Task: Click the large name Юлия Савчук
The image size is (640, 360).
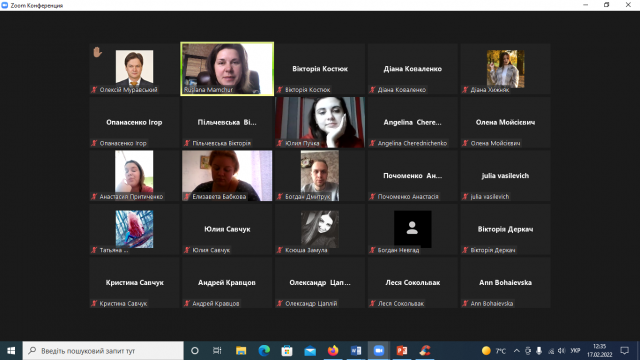Action: (x=227, y=229)
